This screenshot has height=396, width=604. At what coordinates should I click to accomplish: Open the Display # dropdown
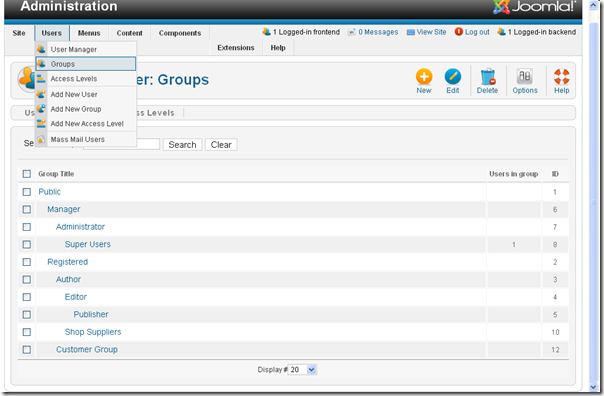tap(303, 369)
